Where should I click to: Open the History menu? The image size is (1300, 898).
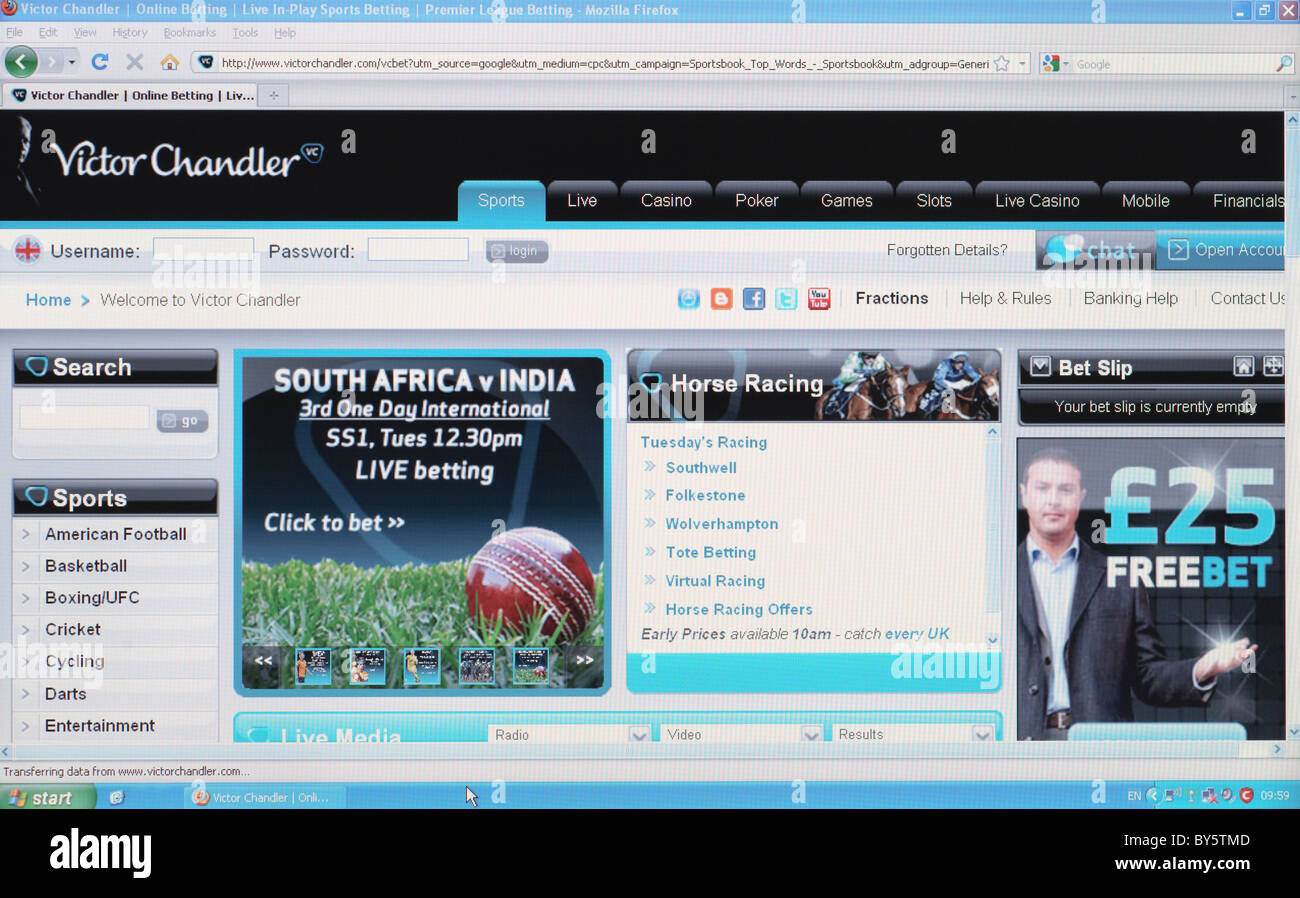(x=129, y=33)
